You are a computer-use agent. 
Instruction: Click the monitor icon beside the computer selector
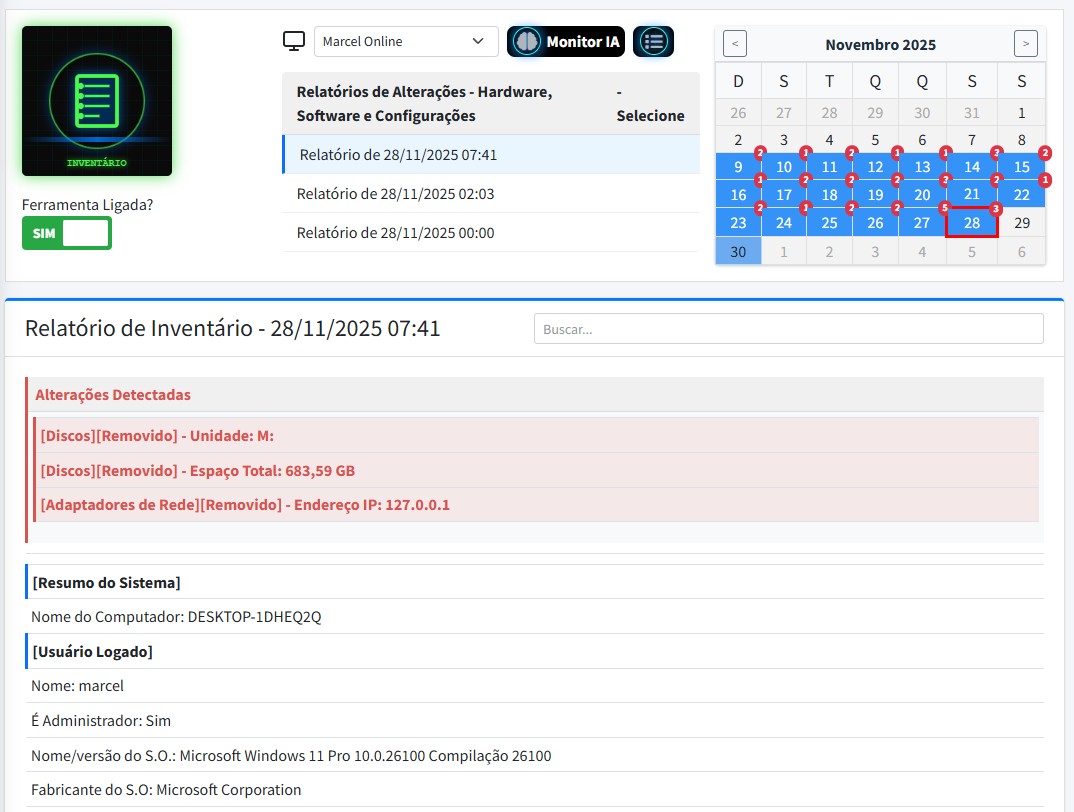pos(293,41)
